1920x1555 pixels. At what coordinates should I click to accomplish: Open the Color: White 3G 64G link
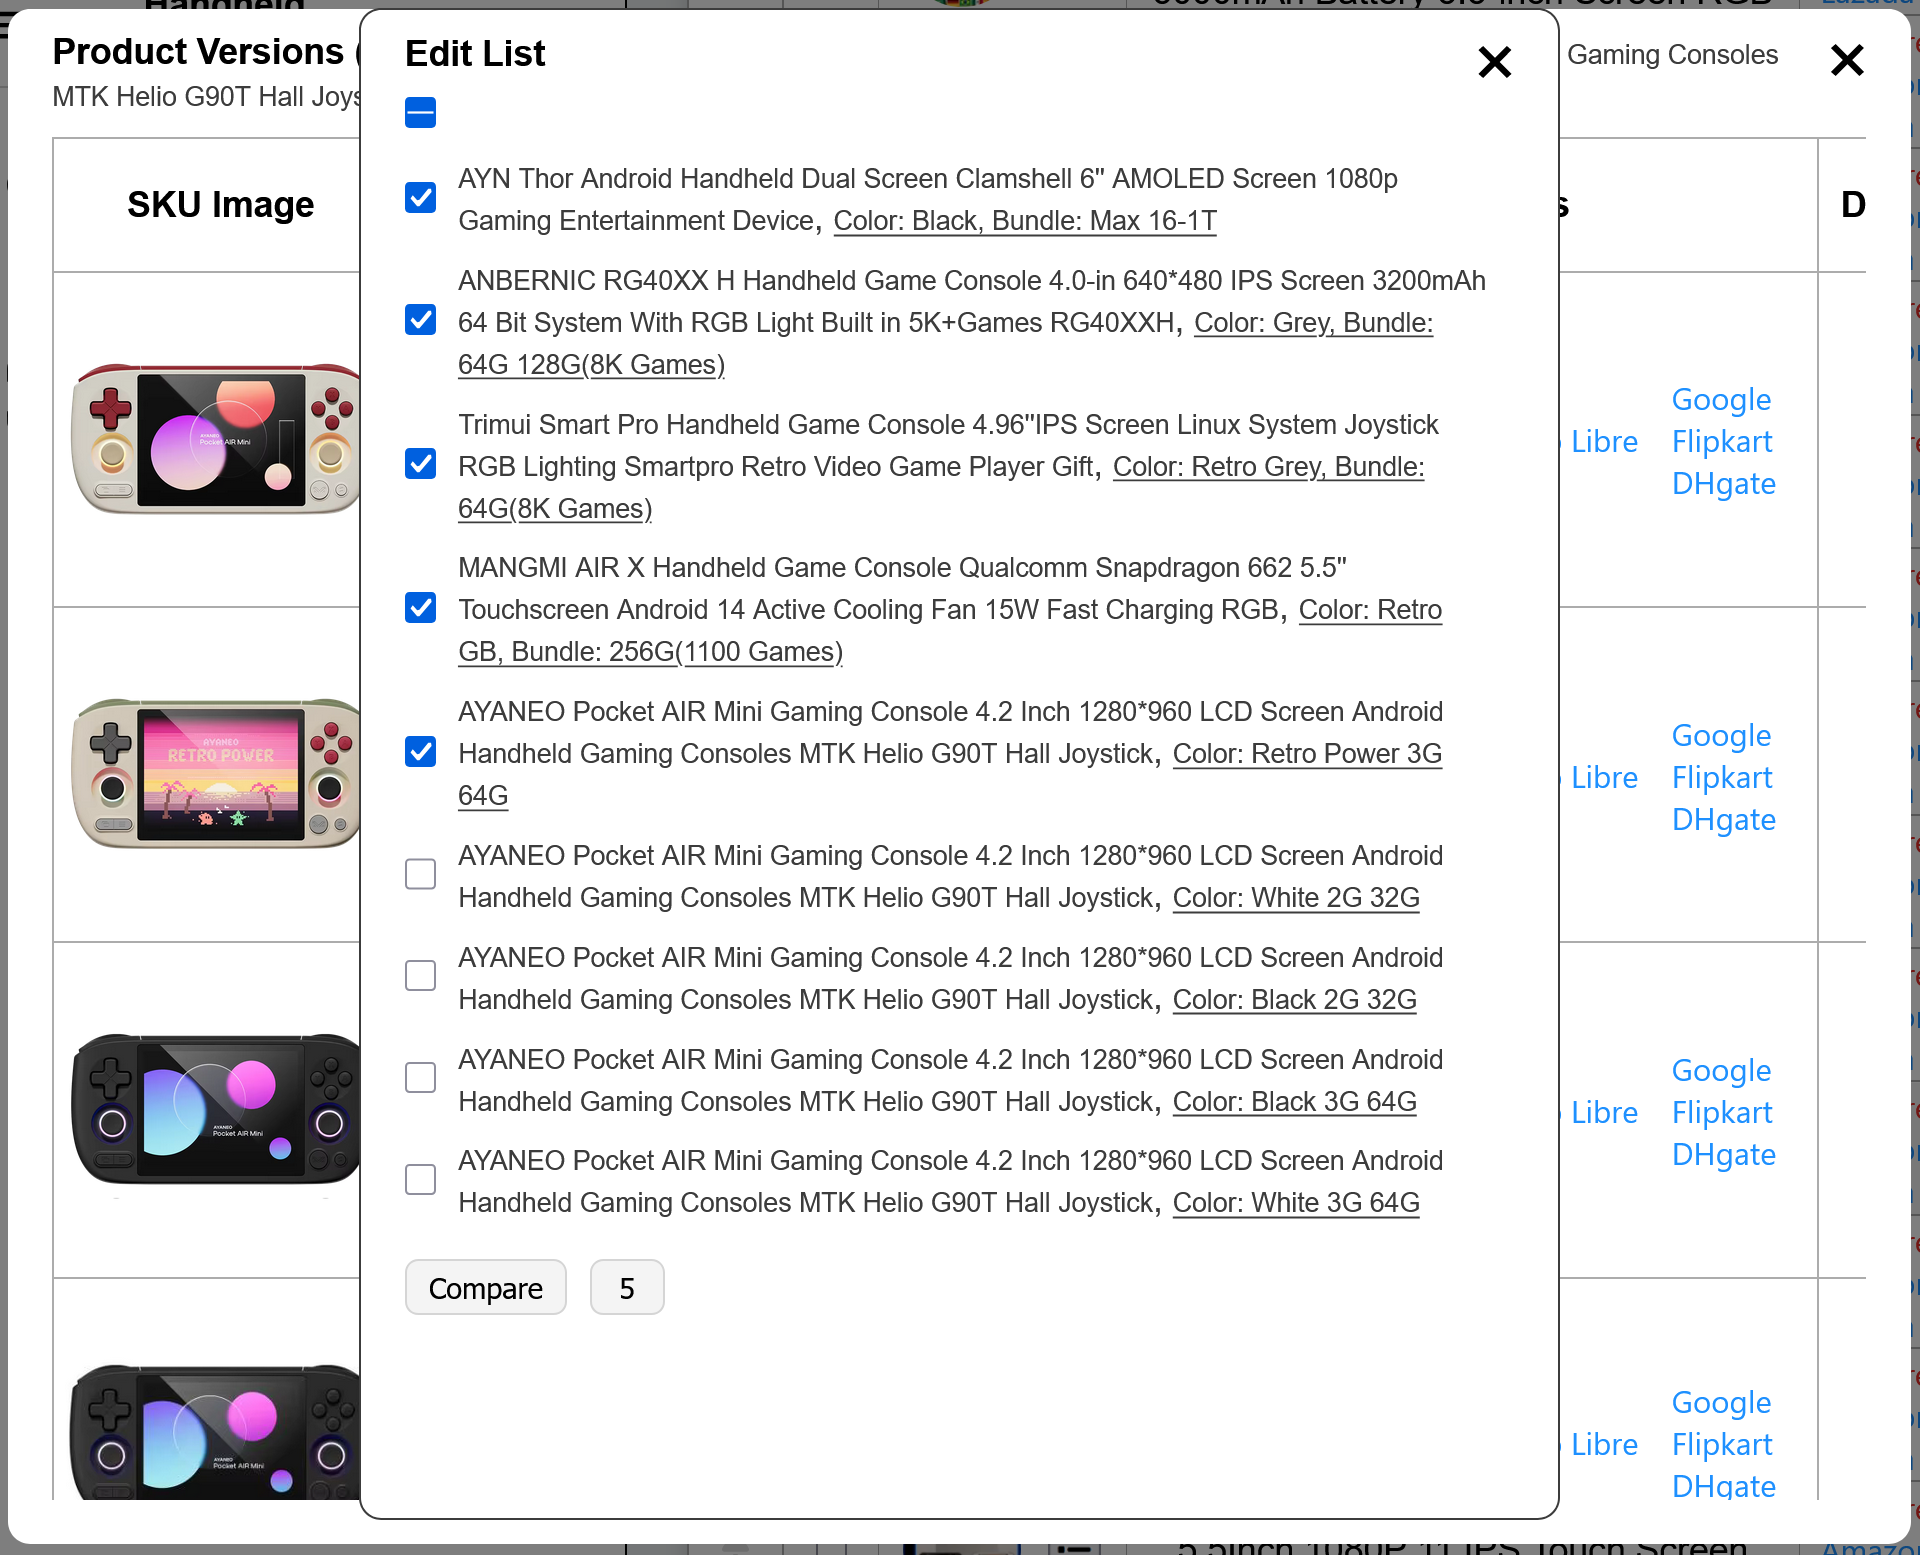click(x=1296, y=1203)
